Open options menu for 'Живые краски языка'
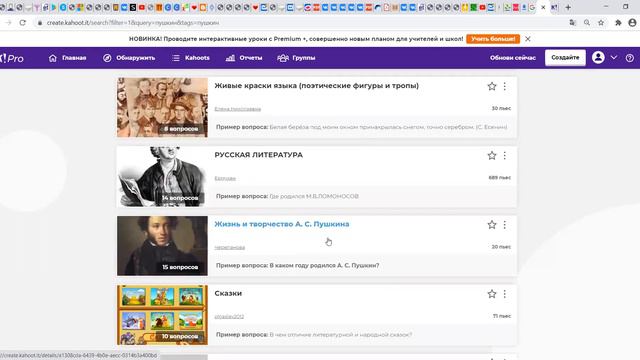640x360 pixels. click(x=504, y=86)
